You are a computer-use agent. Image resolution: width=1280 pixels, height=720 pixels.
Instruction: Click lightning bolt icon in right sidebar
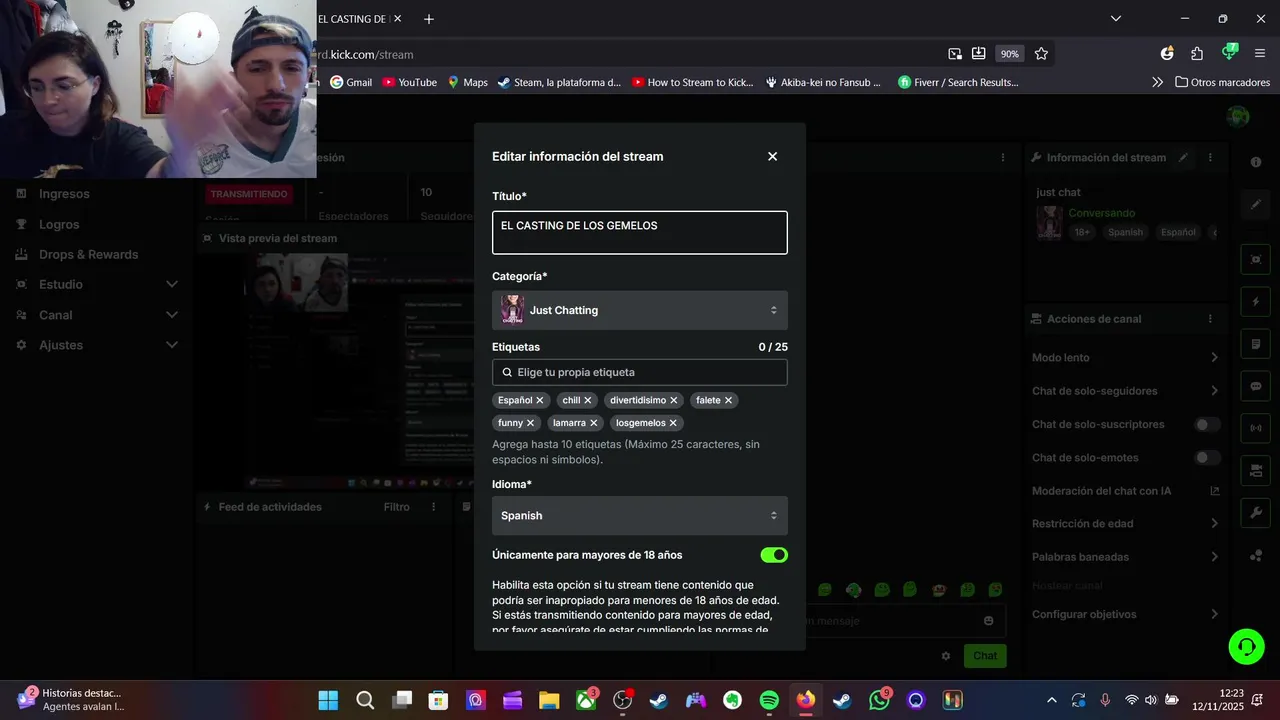[x=1256, y=302]
